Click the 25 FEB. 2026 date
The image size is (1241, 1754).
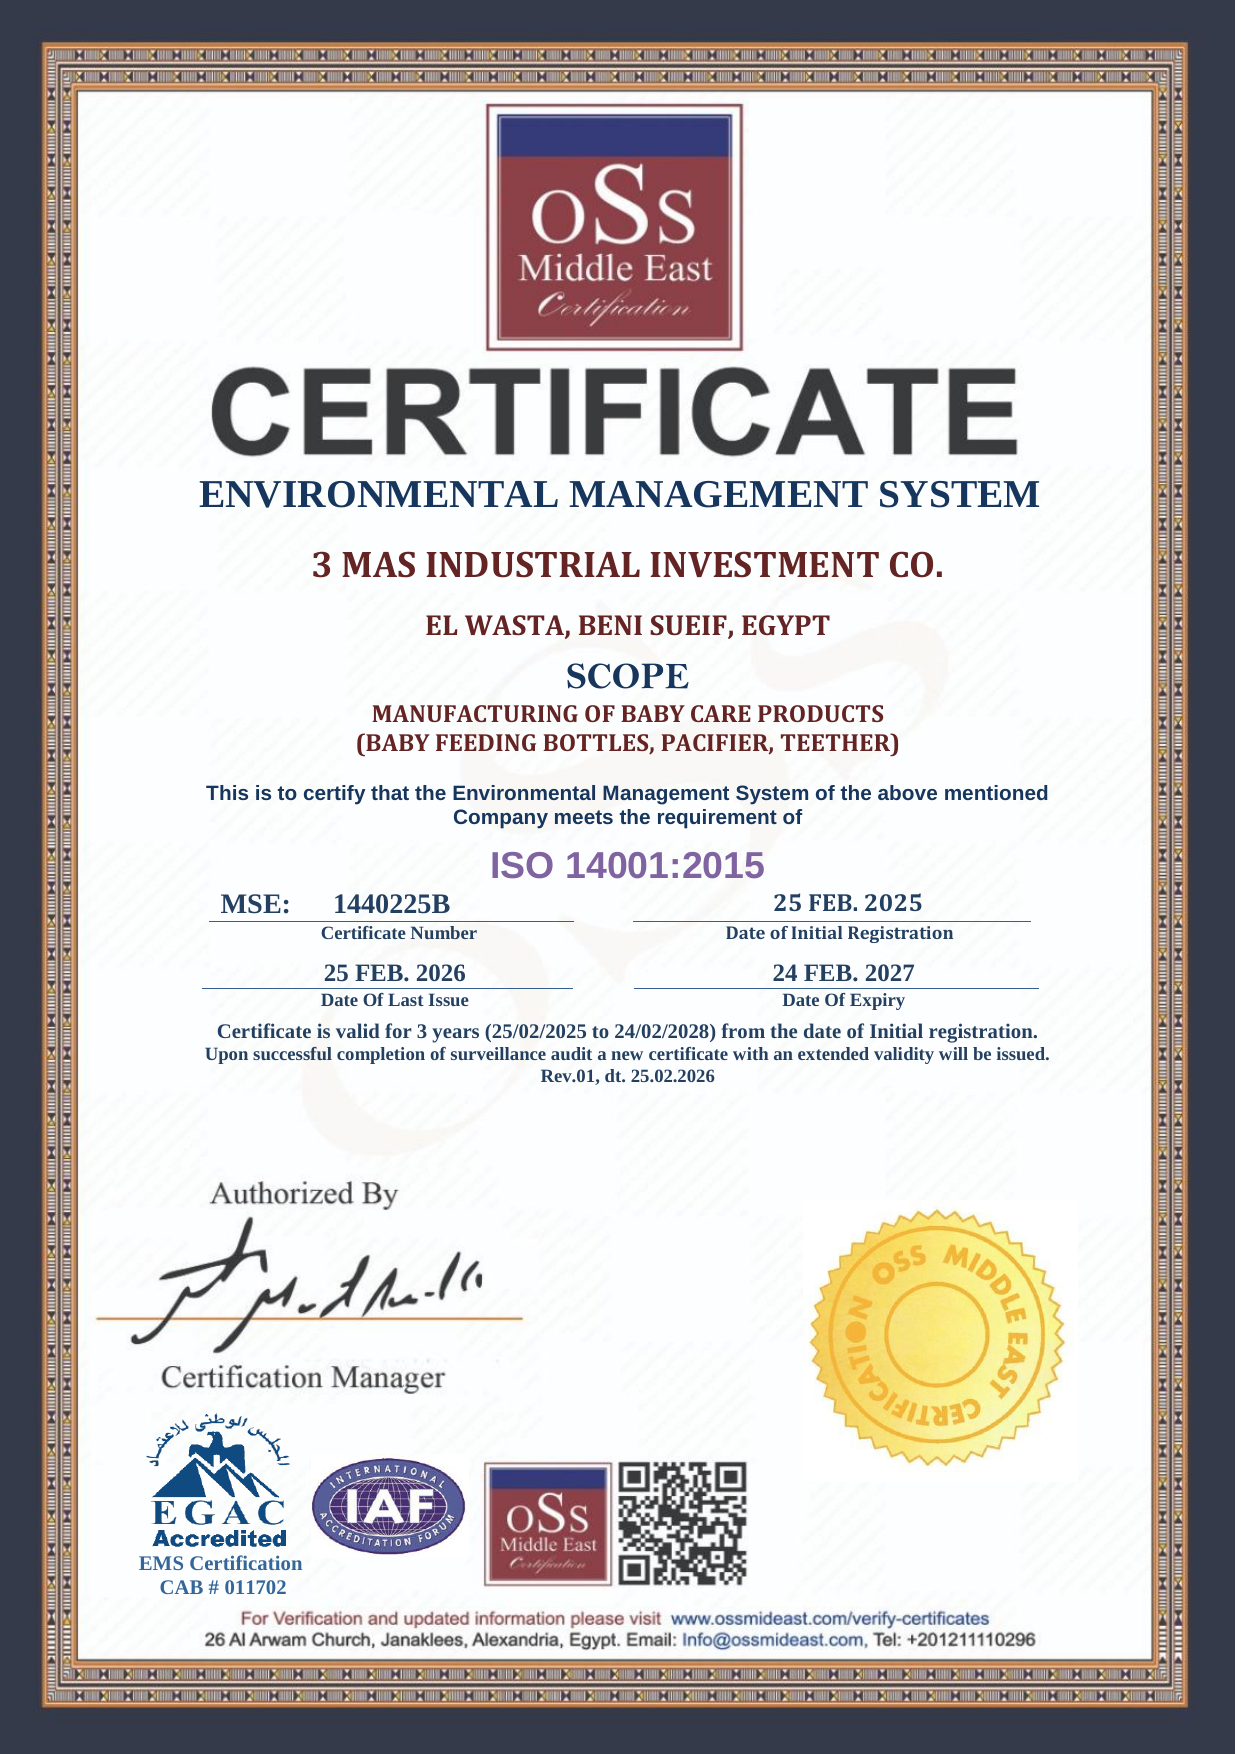(x=394, y=973)
